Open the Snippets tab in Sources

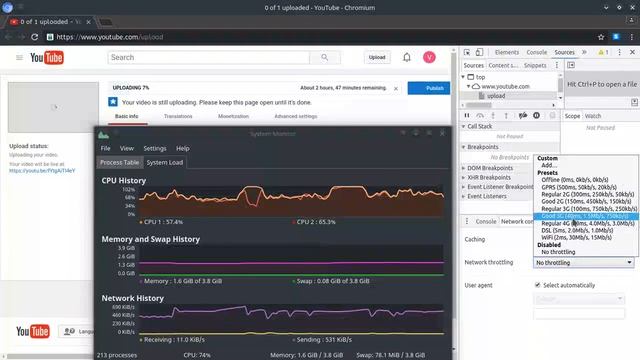535,65
